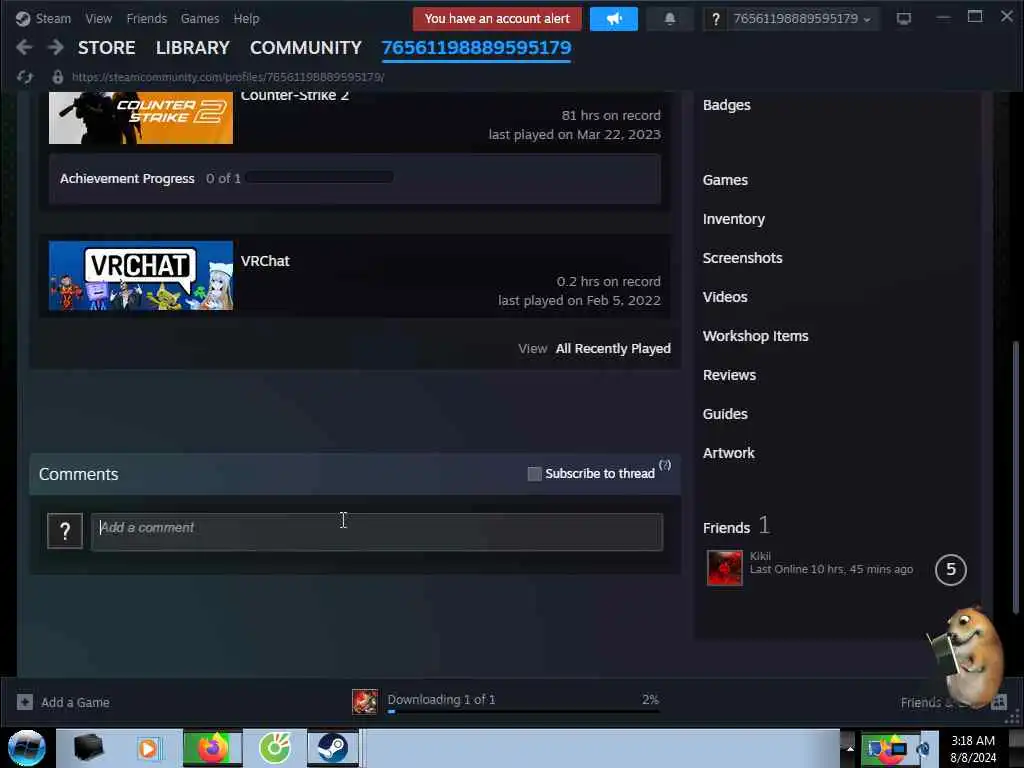The width and height of the screenshot is (1024, 768).
Task: Open the Windows Start orb
Action: click(x=27, y=748)
